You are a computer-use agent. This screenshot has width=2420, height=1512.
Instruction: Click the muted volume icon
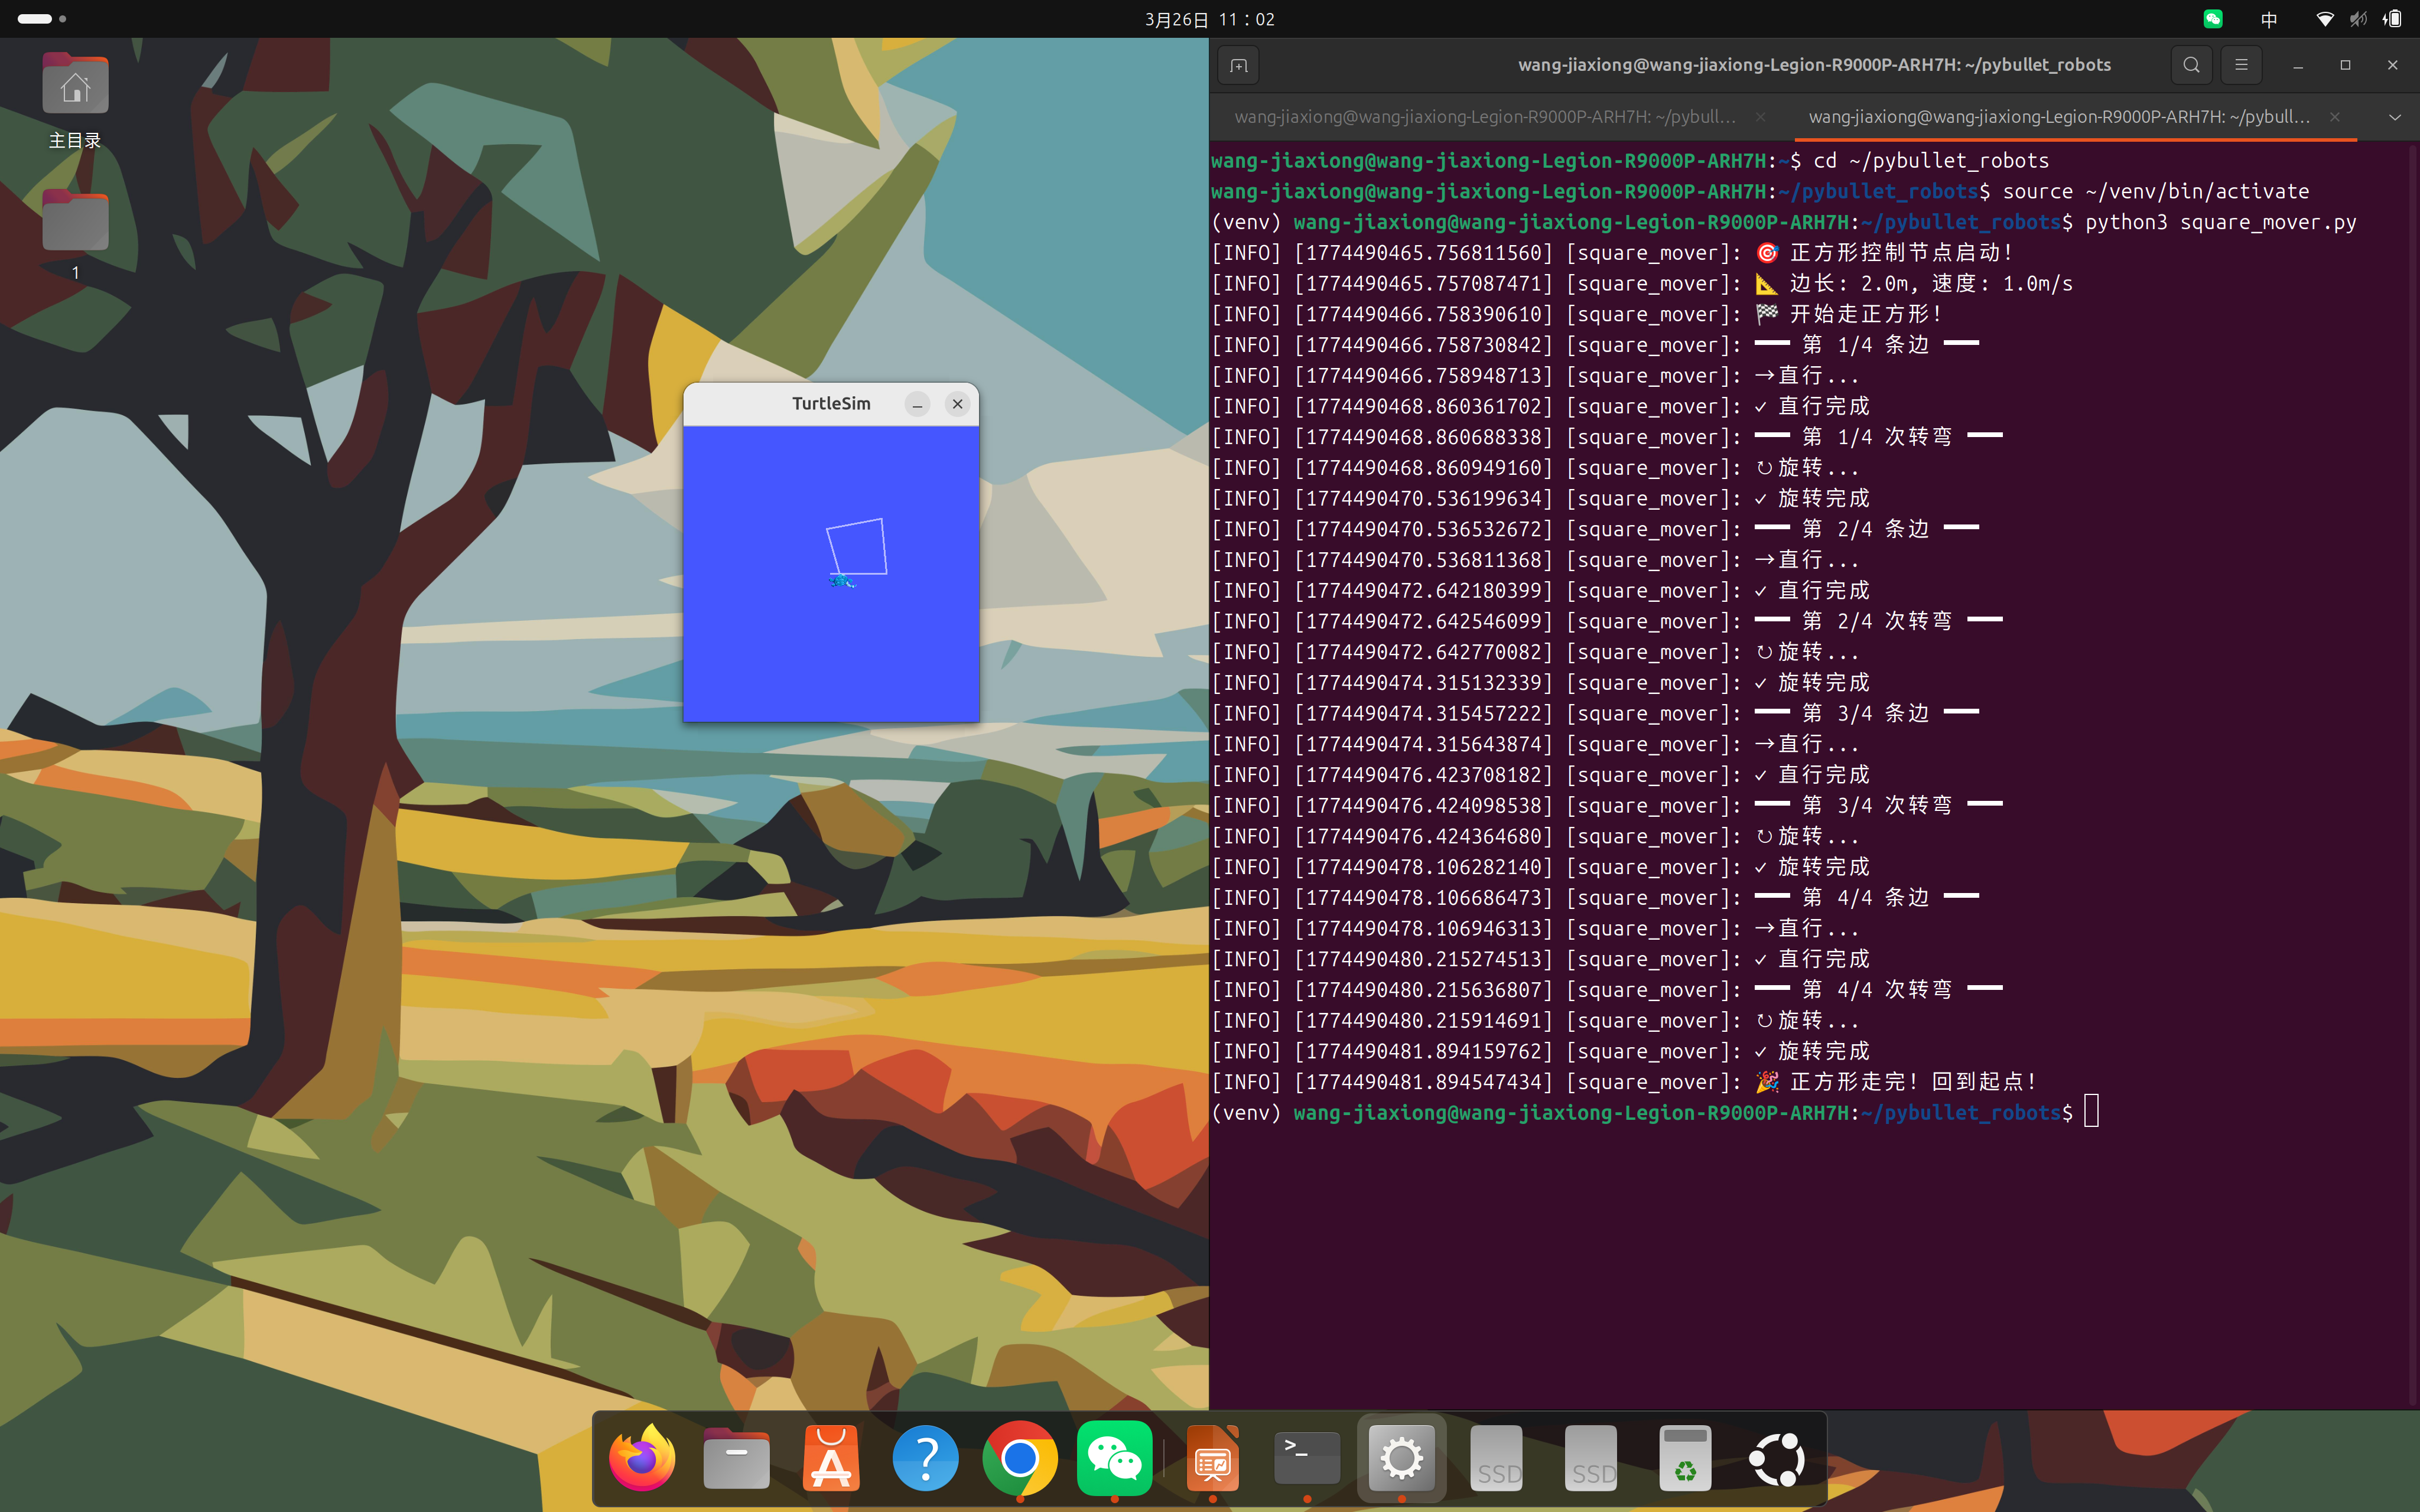(x=2358, y=19)
